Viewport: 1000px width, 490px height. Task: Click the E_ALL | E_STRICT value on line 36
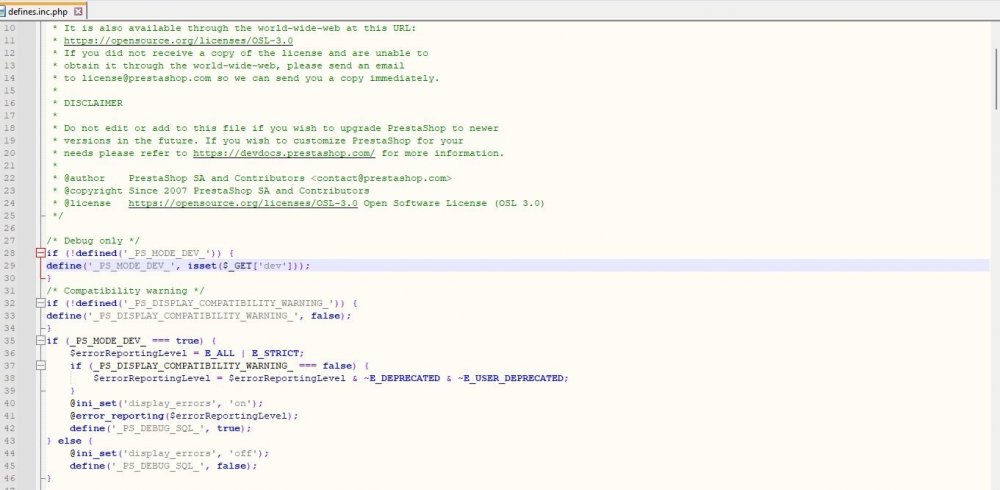(x=254, y=353)
